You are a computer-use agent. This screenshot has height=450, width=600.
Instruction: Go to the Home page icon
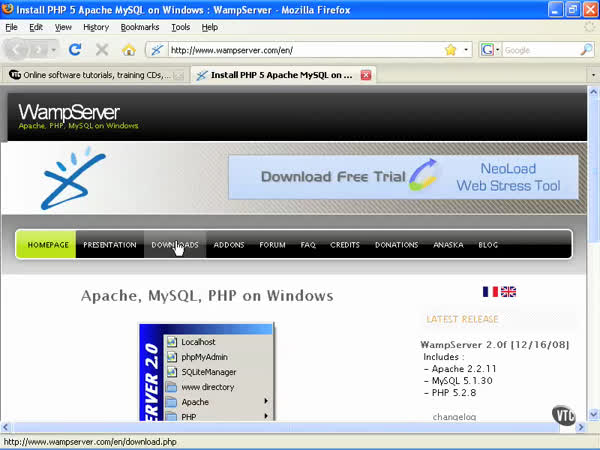click(x=128, y=49)
